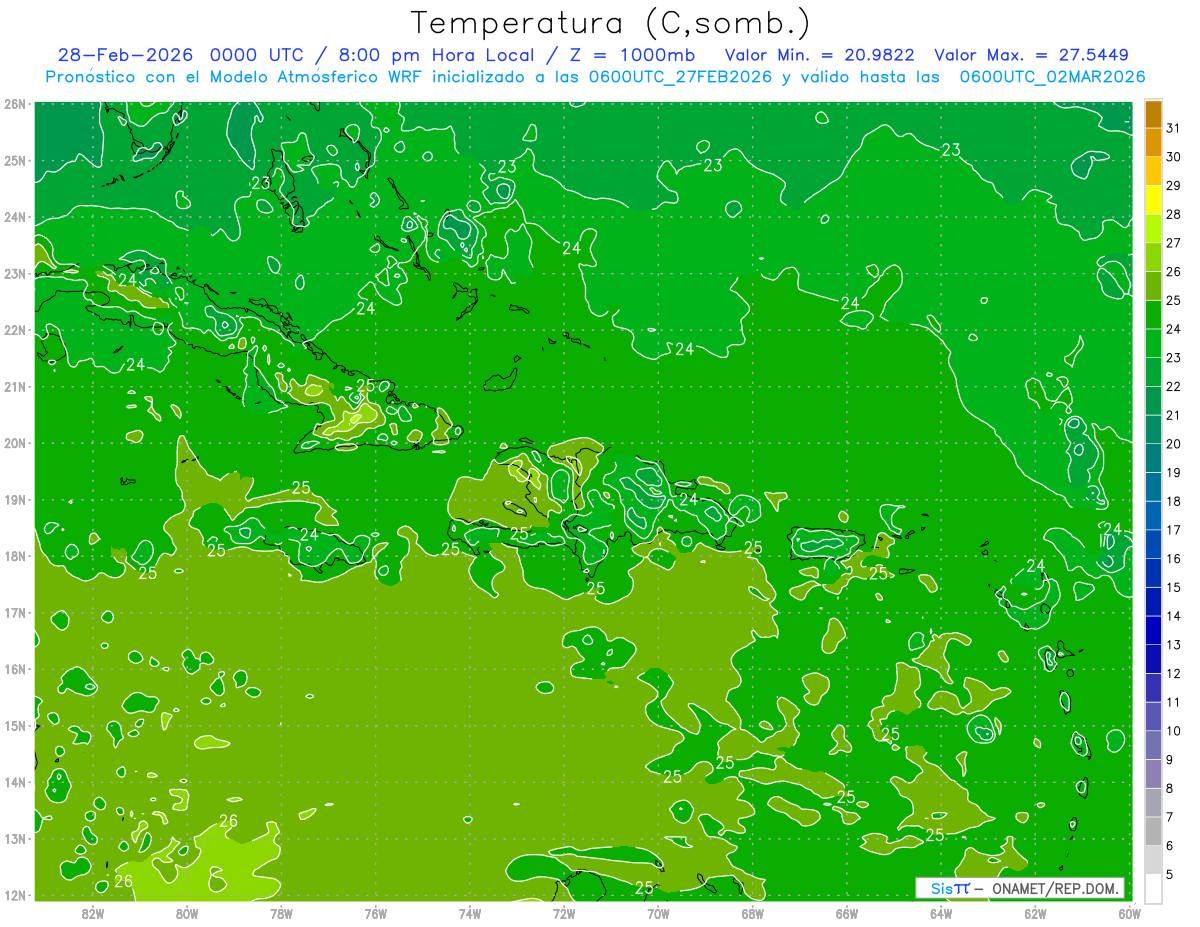1200x927 pixels.
Task: Click the '68W' longitude axis label
Action: 752,913
